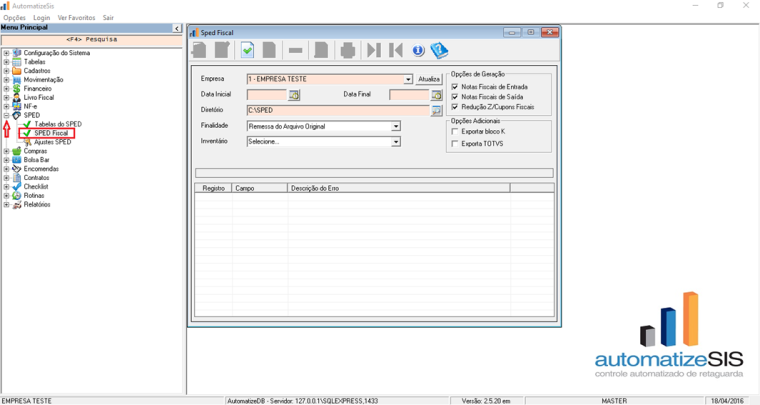Click the Compras green basket icon
Viewport: 760px width, 405px height.
coord(17,151)
